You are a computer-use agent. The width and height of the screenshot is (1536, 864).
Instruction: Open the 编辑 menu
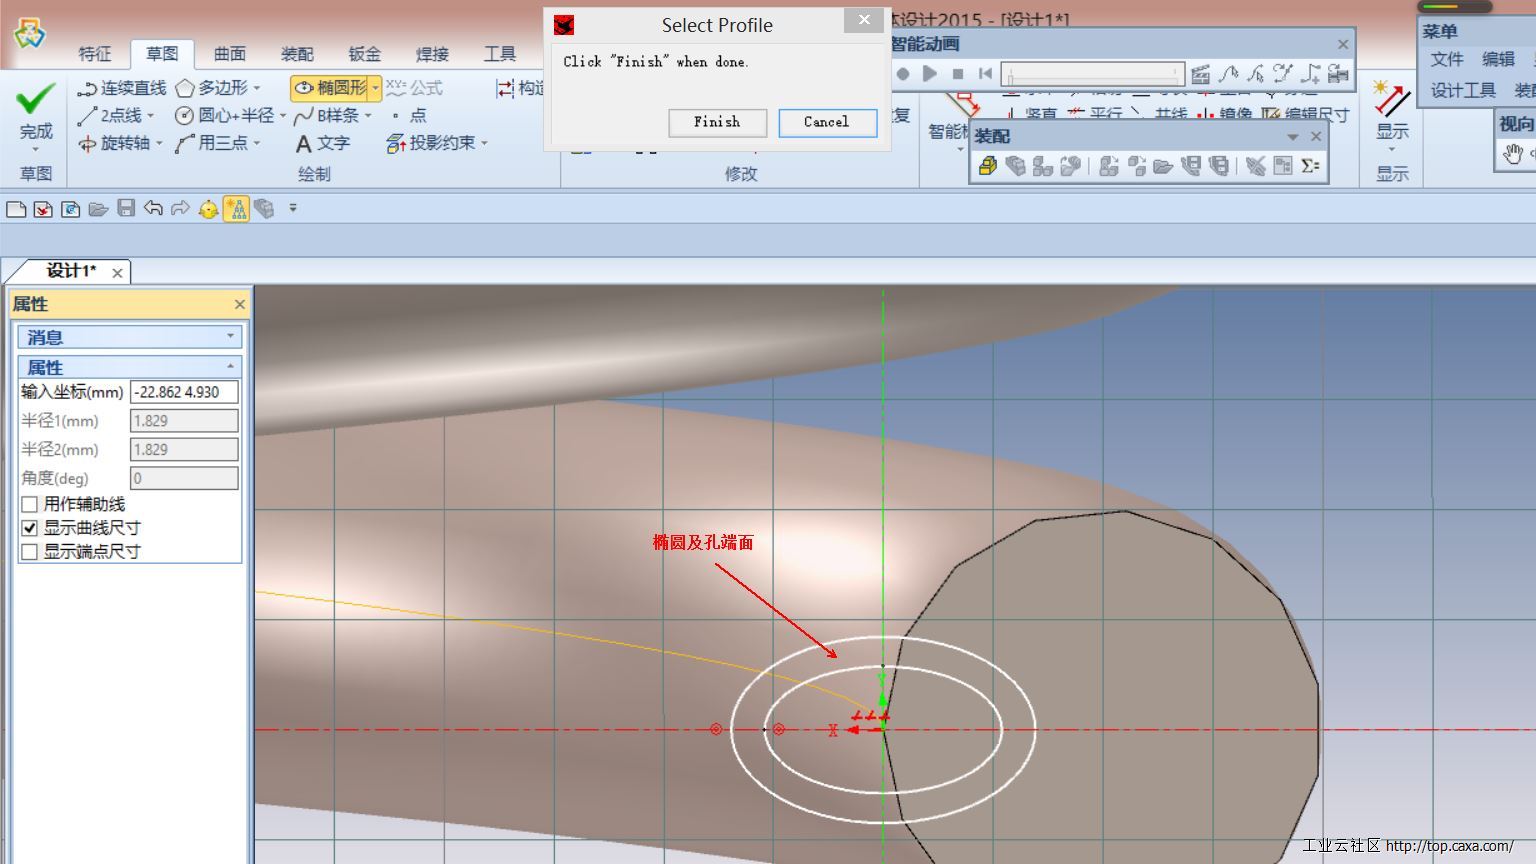click(x=1498, y=59)
